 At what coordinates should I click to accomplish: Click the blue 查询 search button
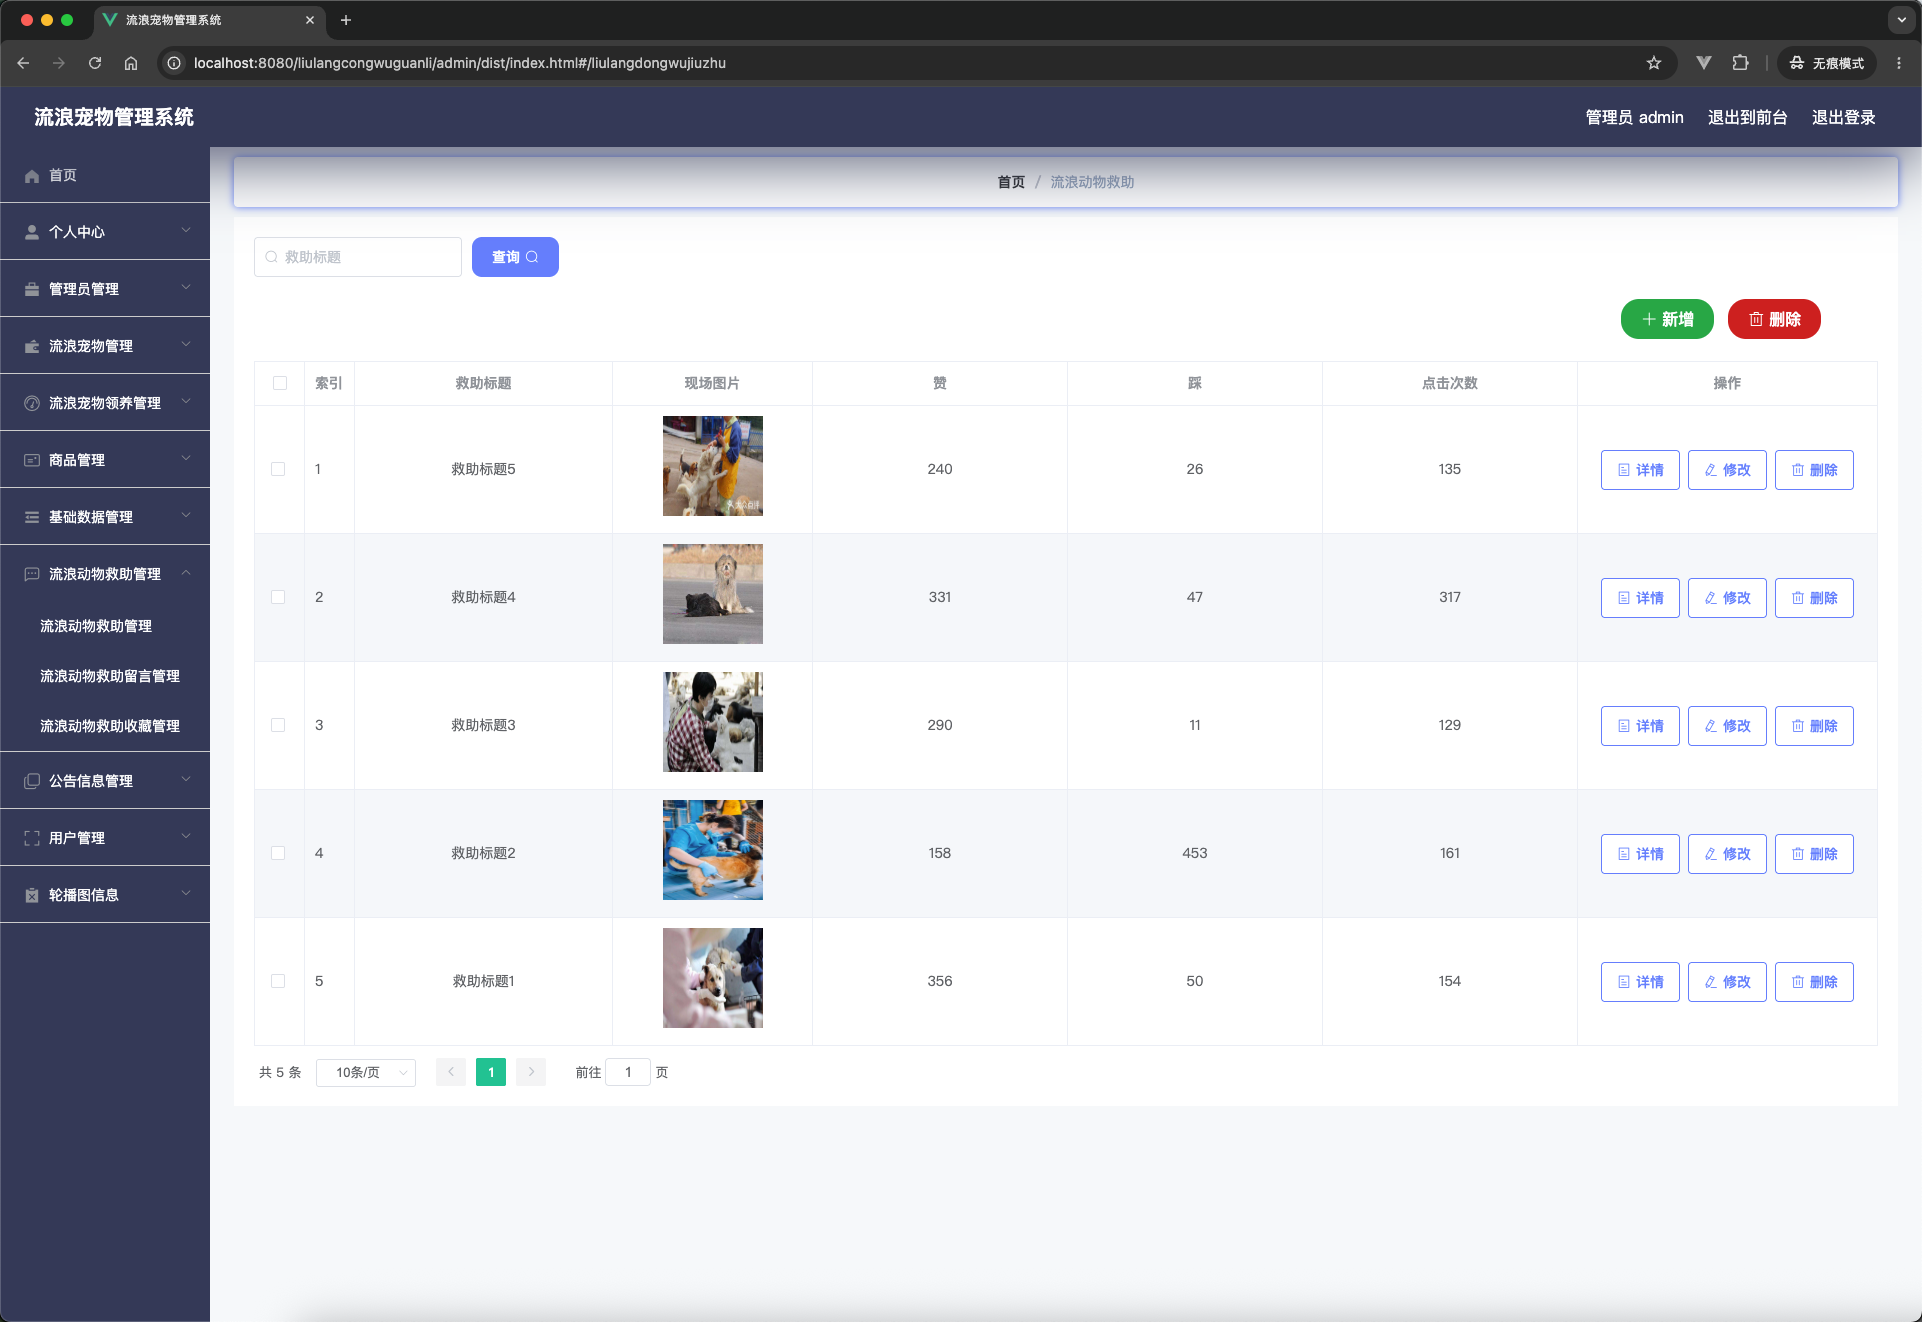click(x=515, y=257)
